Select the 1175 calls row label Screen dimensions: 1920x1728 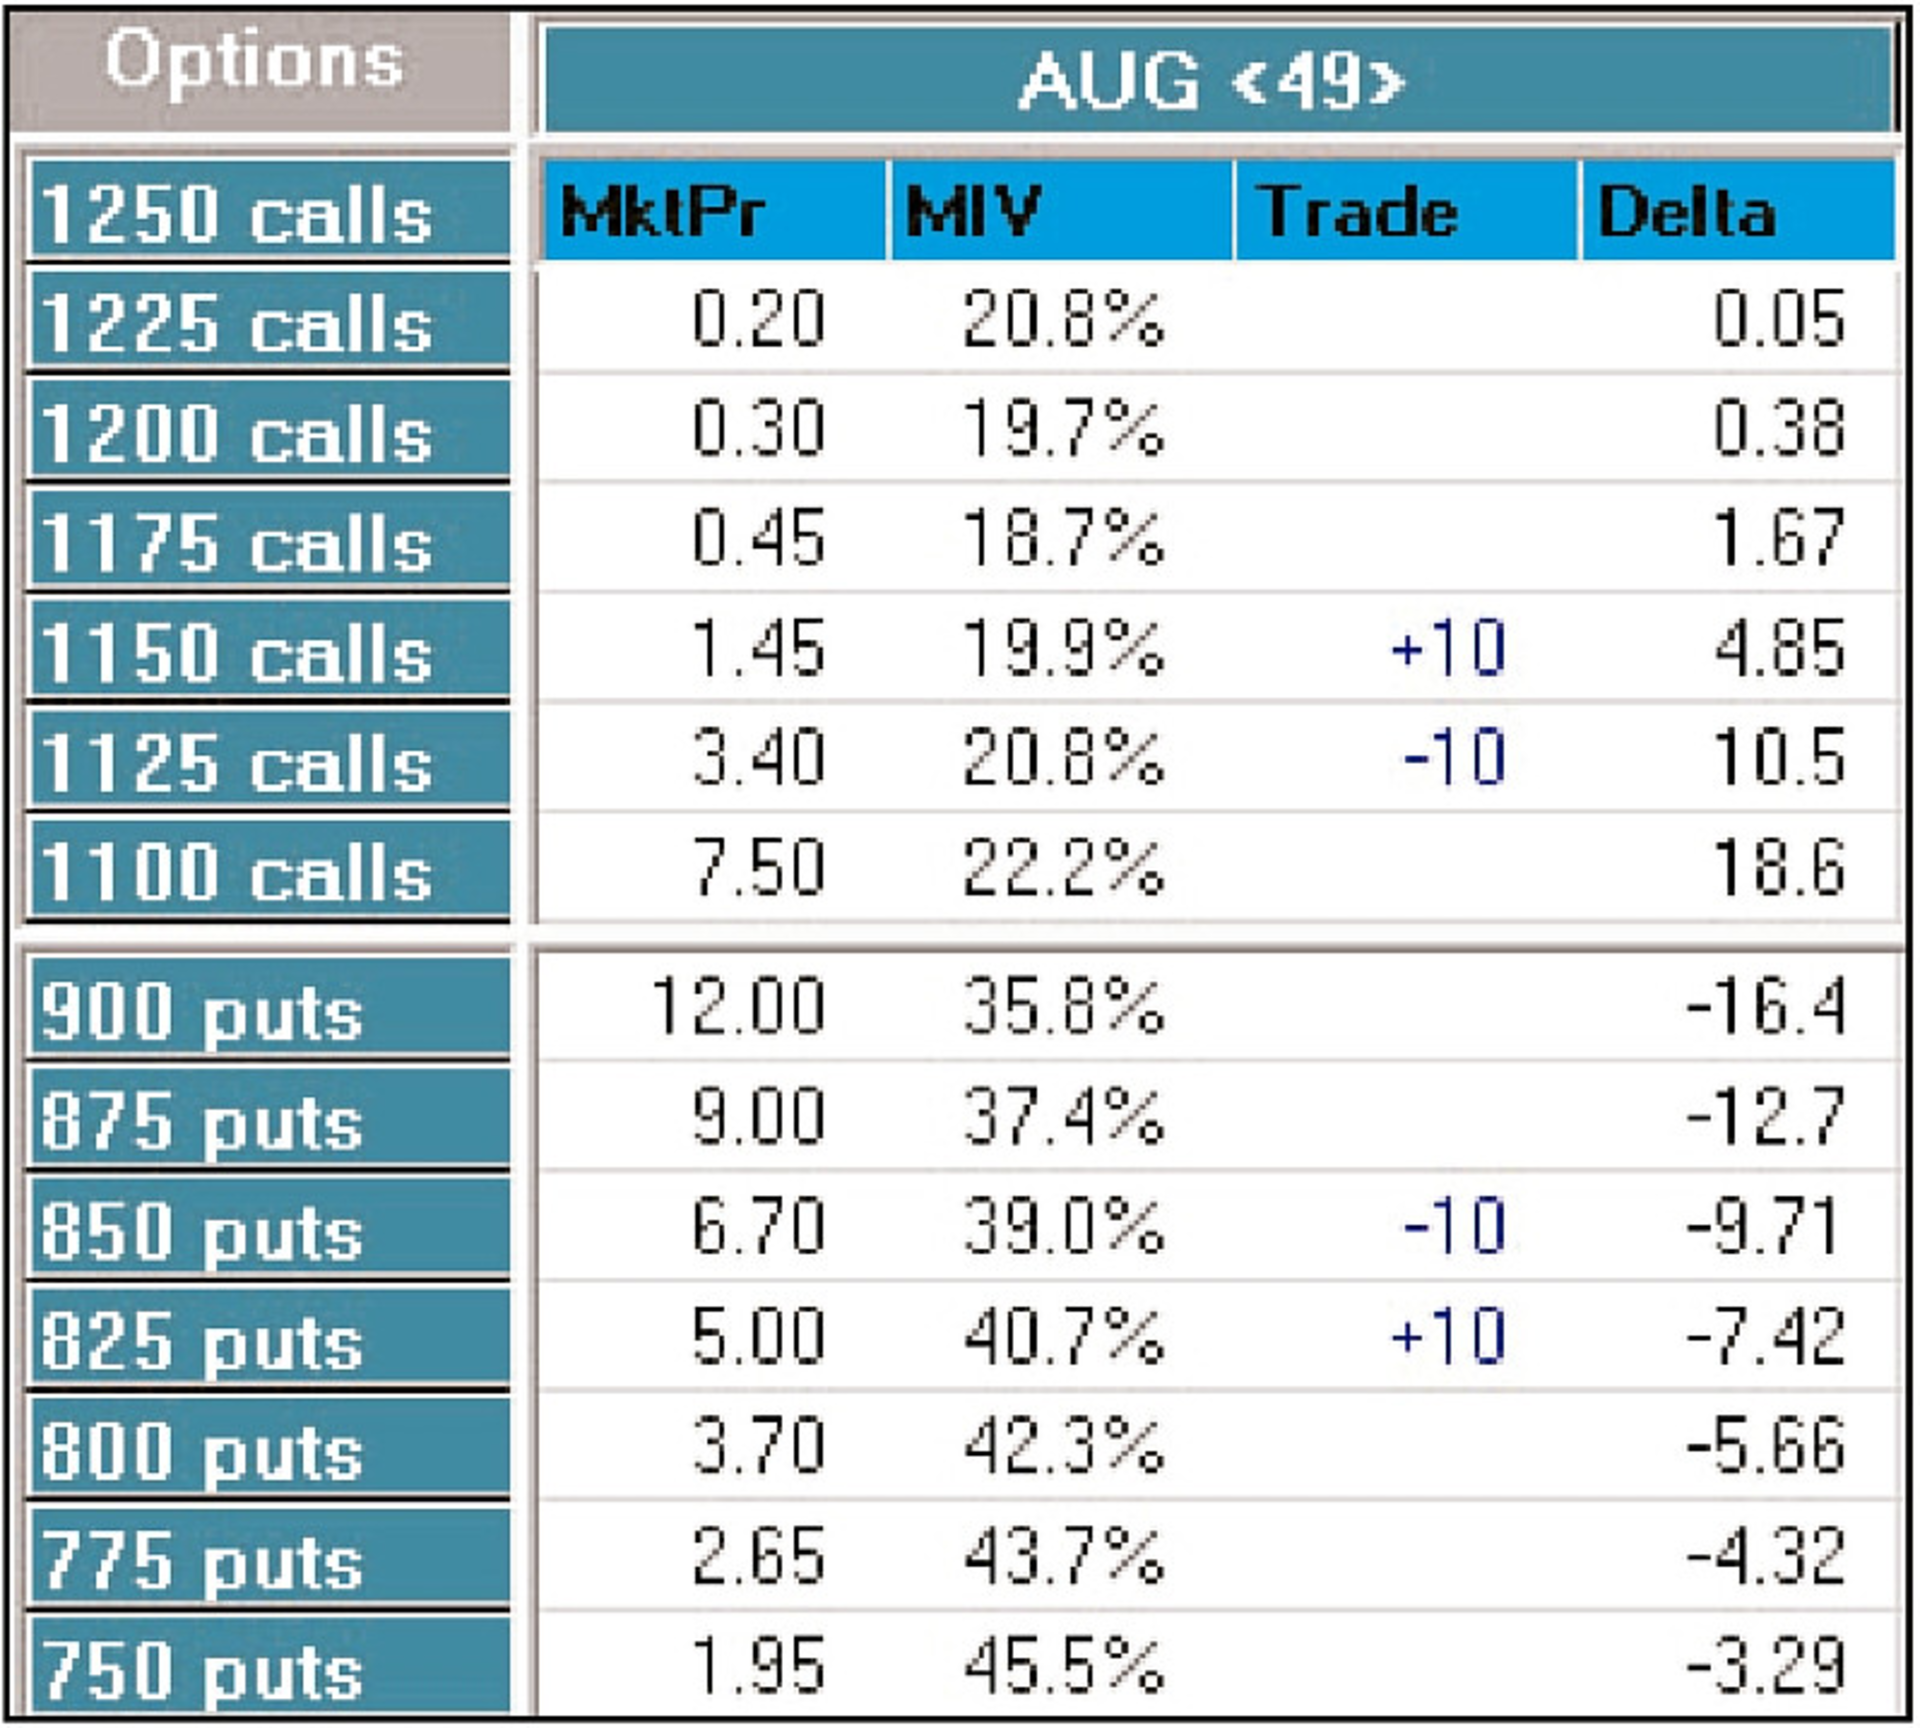click(268, 541)
